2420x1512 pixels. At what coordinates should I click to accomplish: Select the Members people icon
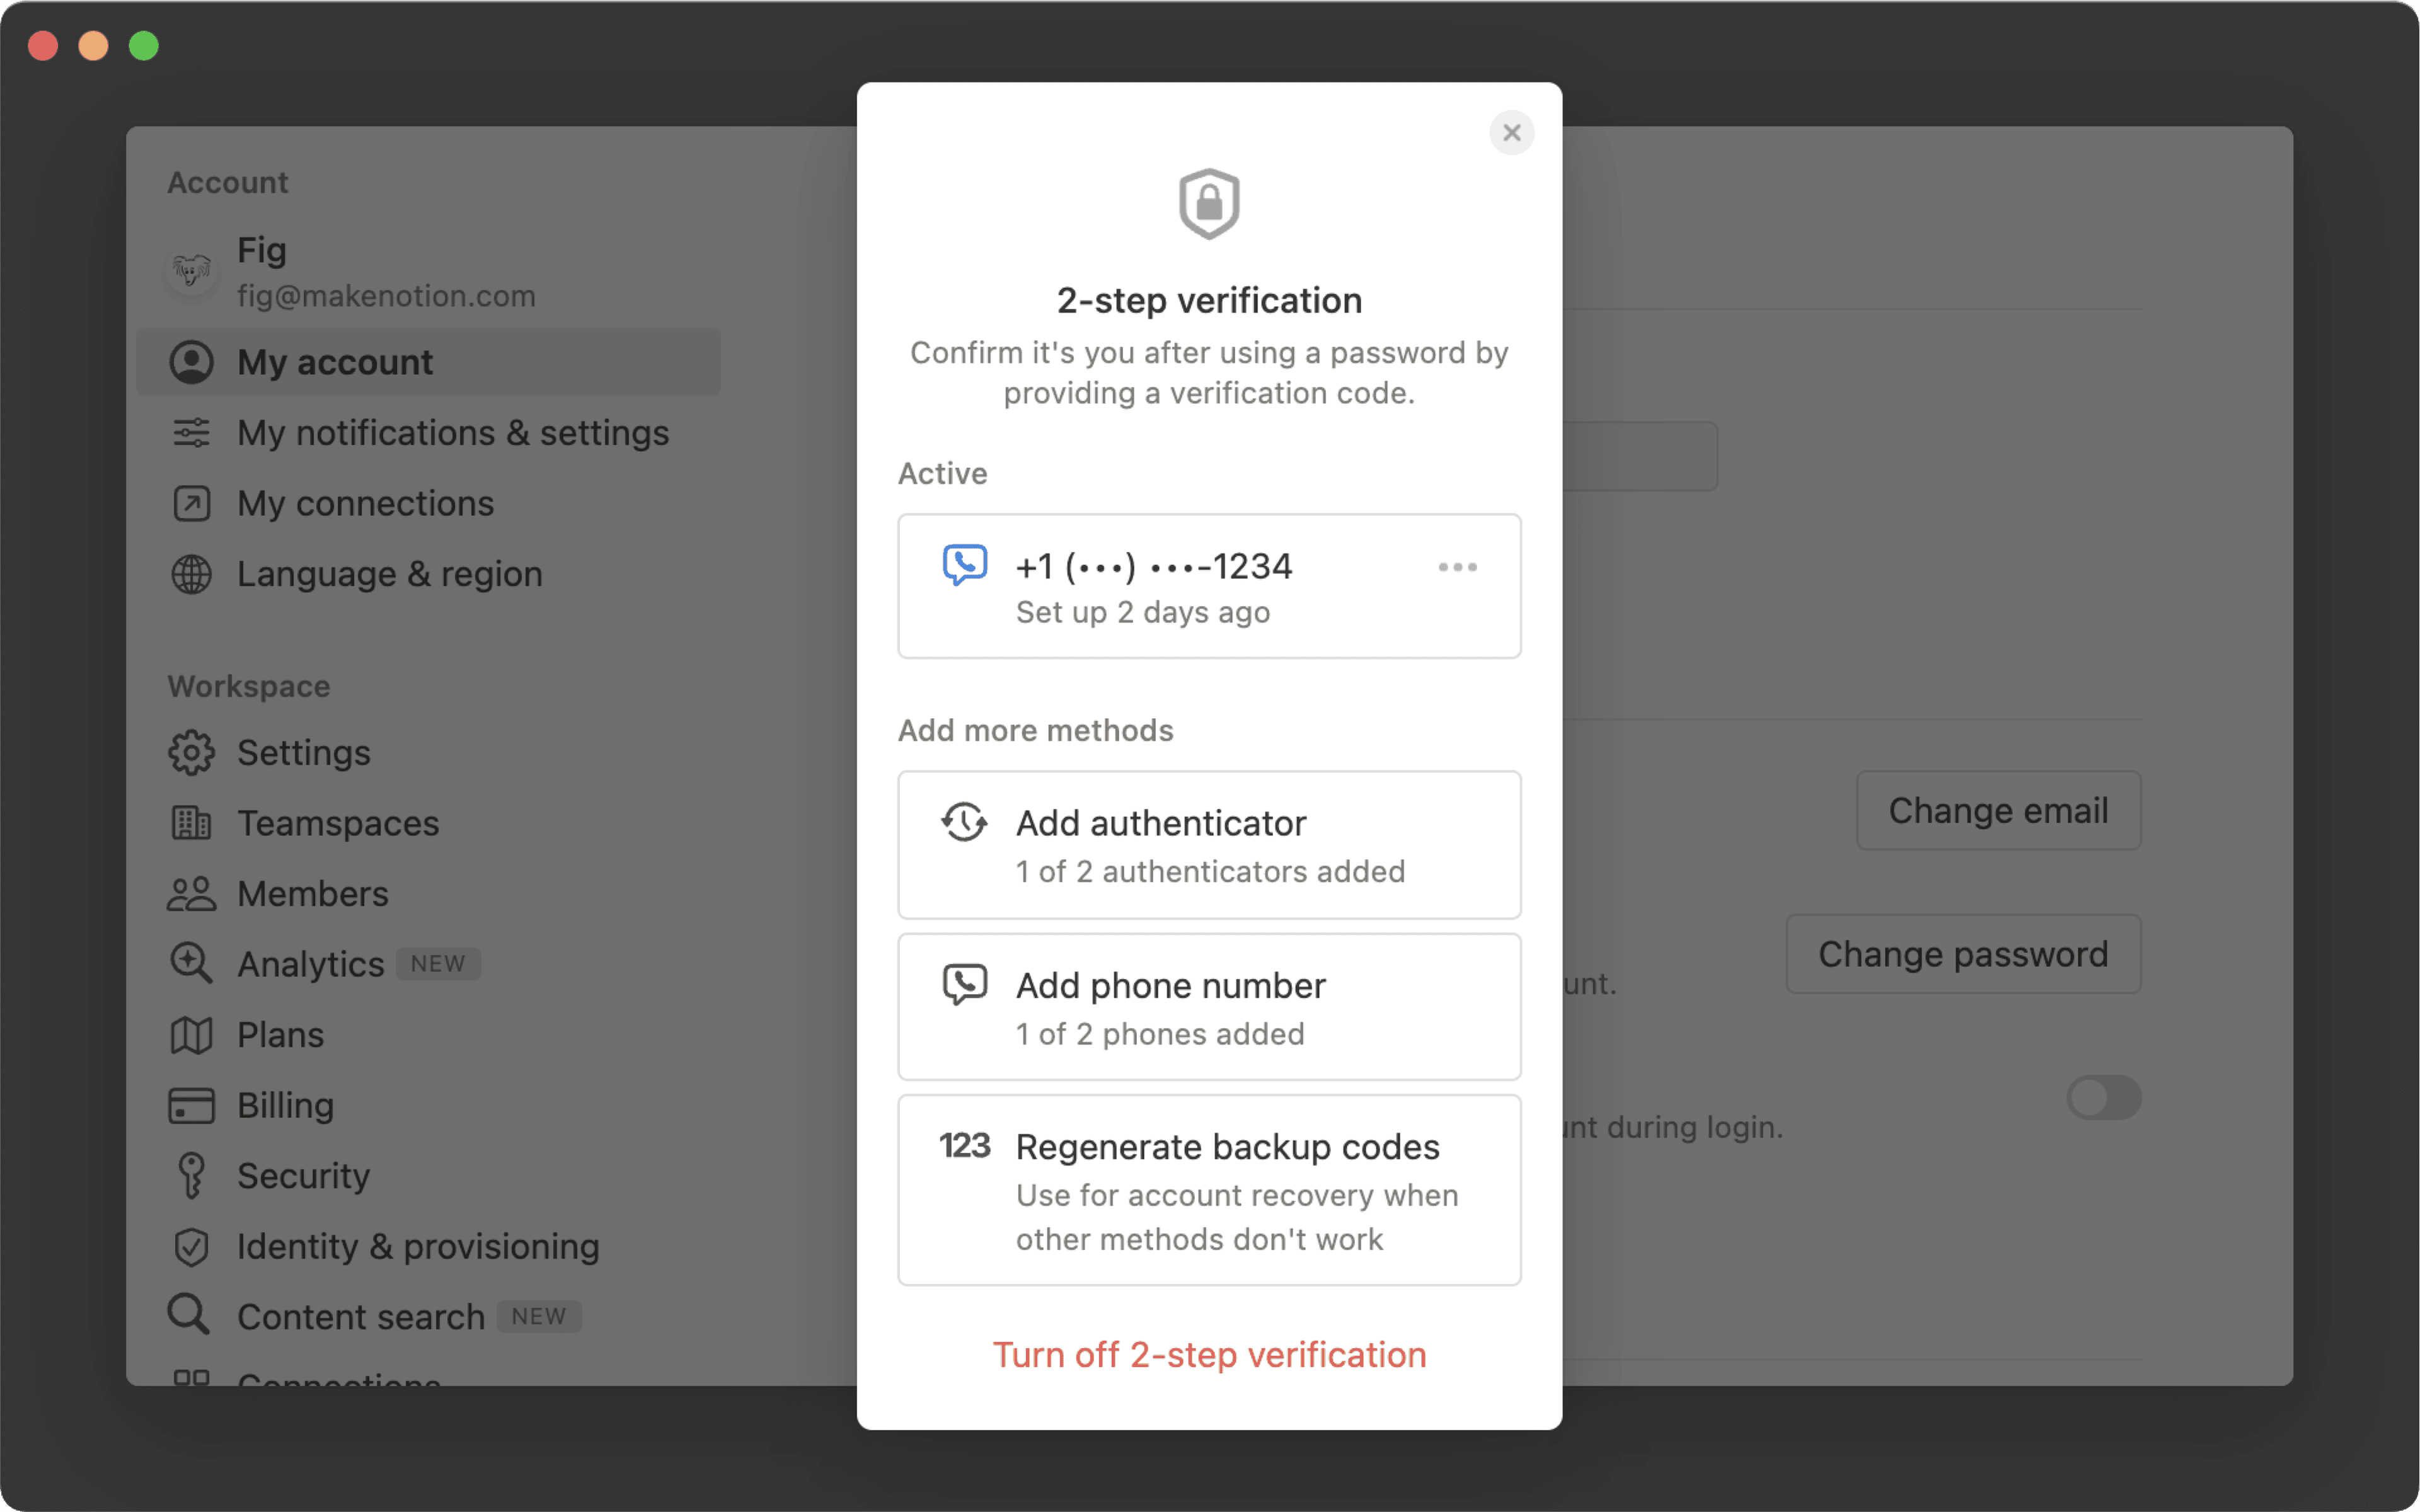(191, 893)
